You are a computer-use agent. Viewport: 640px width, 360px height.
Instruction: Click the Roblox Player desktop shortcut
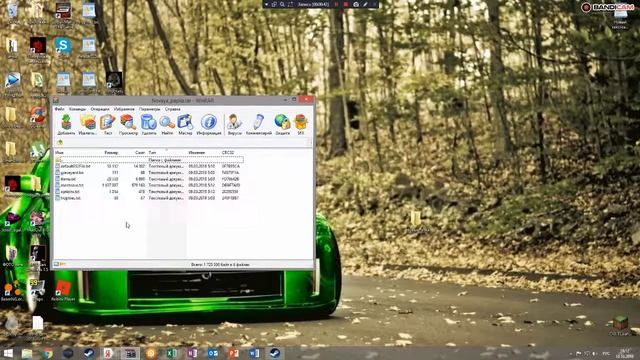pos(63,290)
